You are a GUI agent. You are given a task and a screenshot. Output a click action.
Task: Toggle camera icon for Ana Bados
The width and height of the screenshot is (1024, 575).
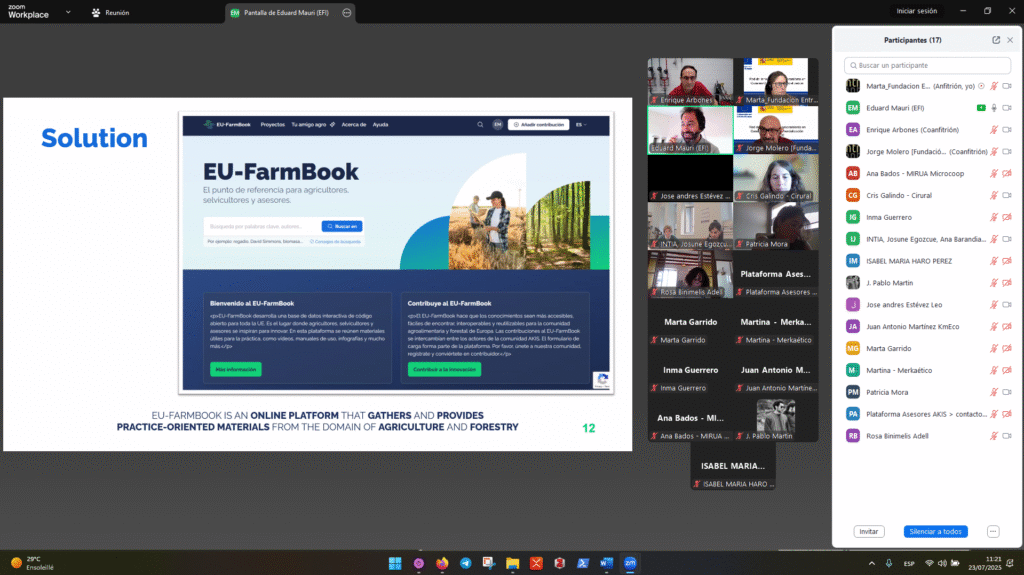coord(1007,174)
